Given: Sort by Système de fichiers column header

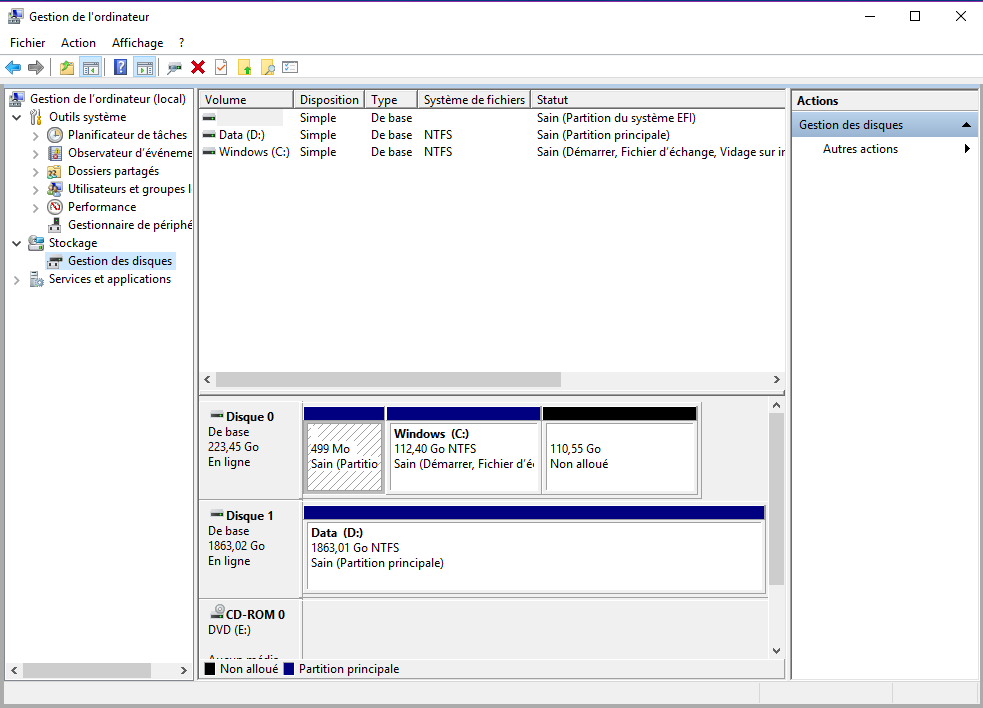Looking at the screenshot, I should (x=474, y=100).
